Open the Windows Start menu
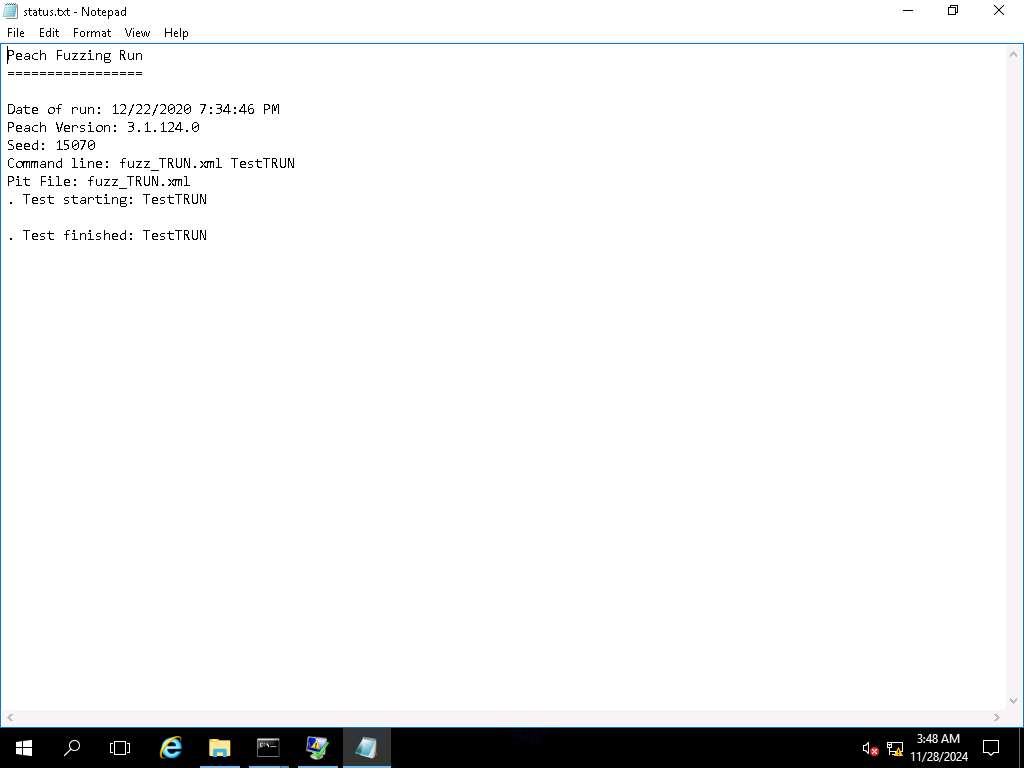Image resolution: width=1024 pixels, height=768 pixels. click(23, 747)
